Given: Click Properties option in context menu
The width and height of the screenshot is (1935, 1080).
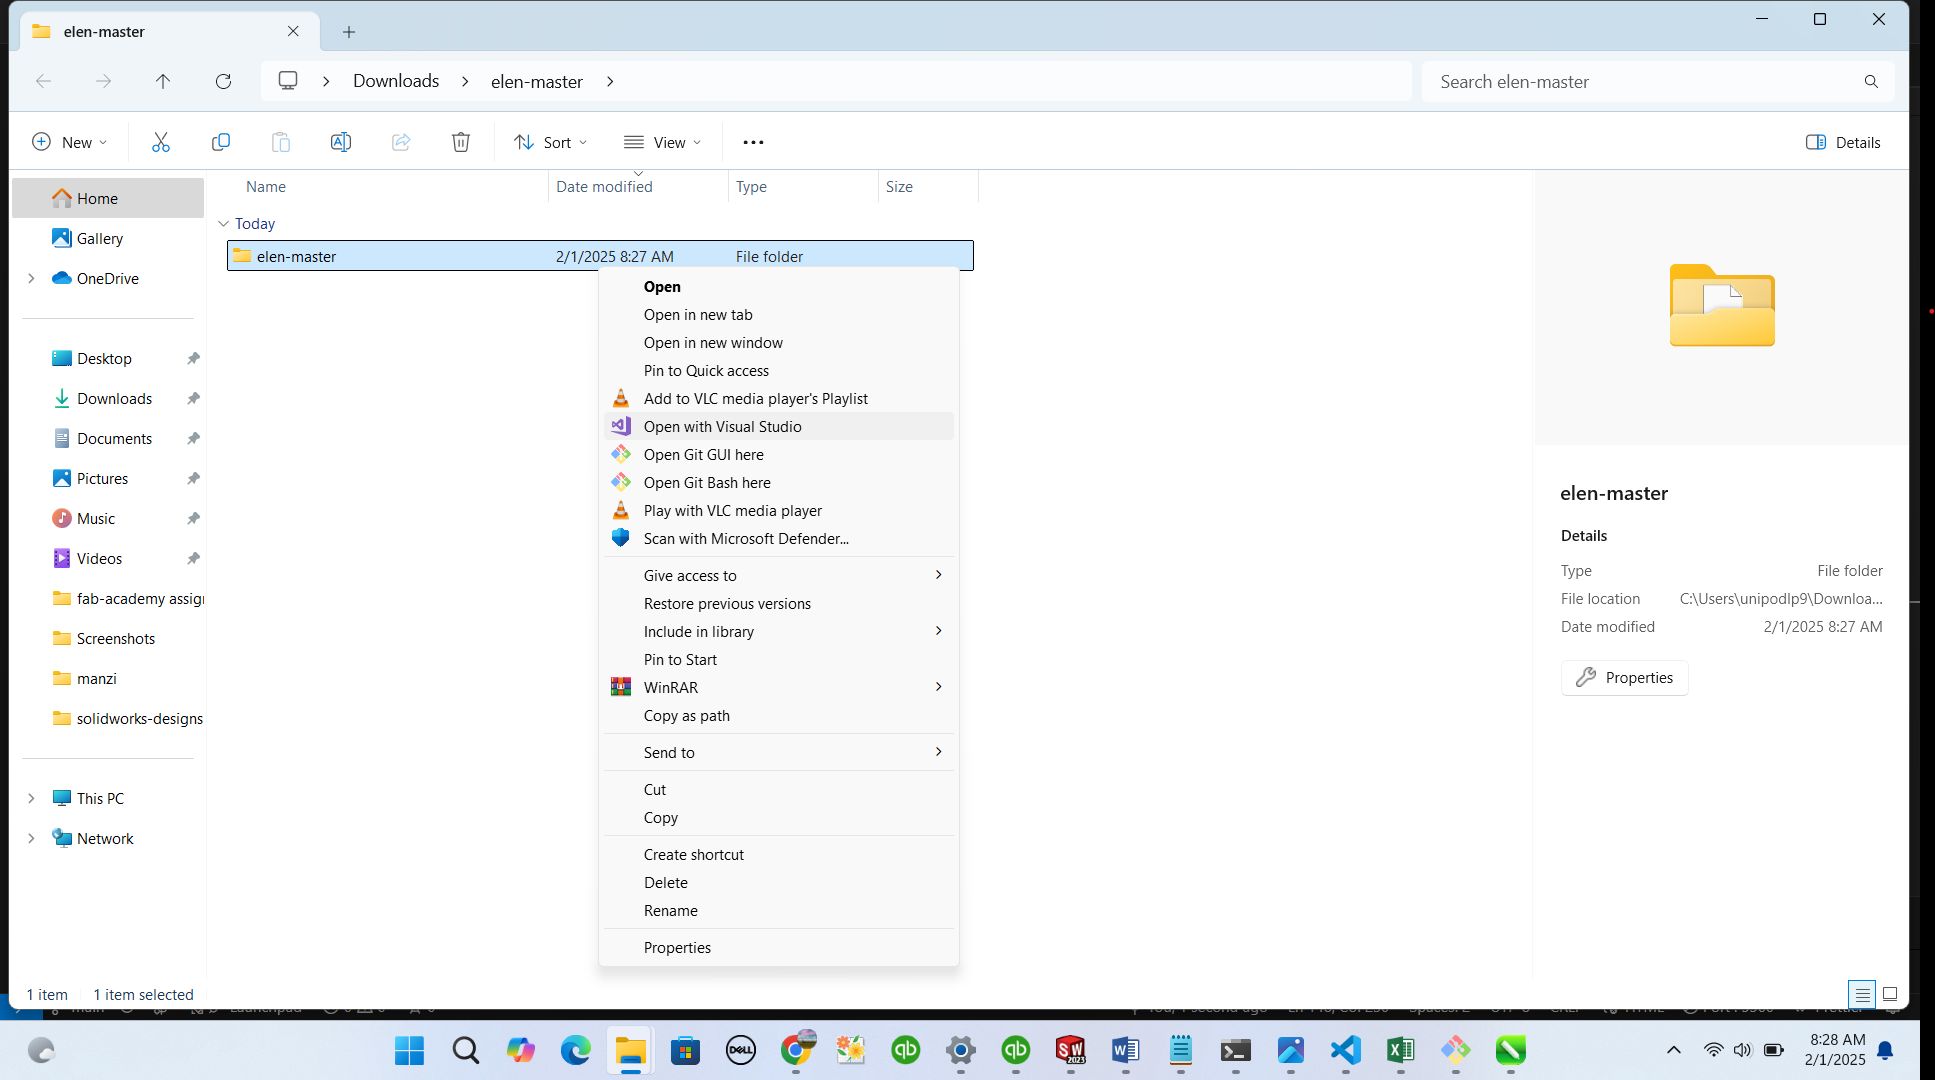Looking at the screenshot, I should (x=676, y=946).
